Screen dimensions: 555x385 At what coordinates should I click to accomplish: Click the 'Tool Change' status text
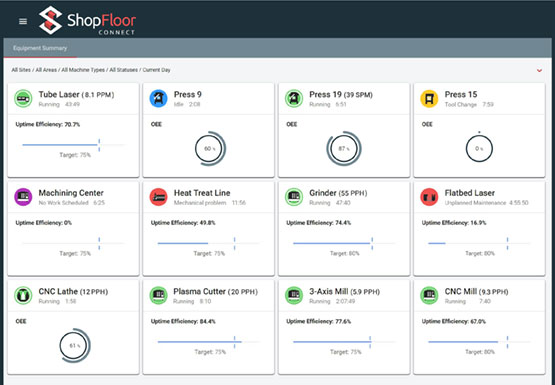point(460,104)
